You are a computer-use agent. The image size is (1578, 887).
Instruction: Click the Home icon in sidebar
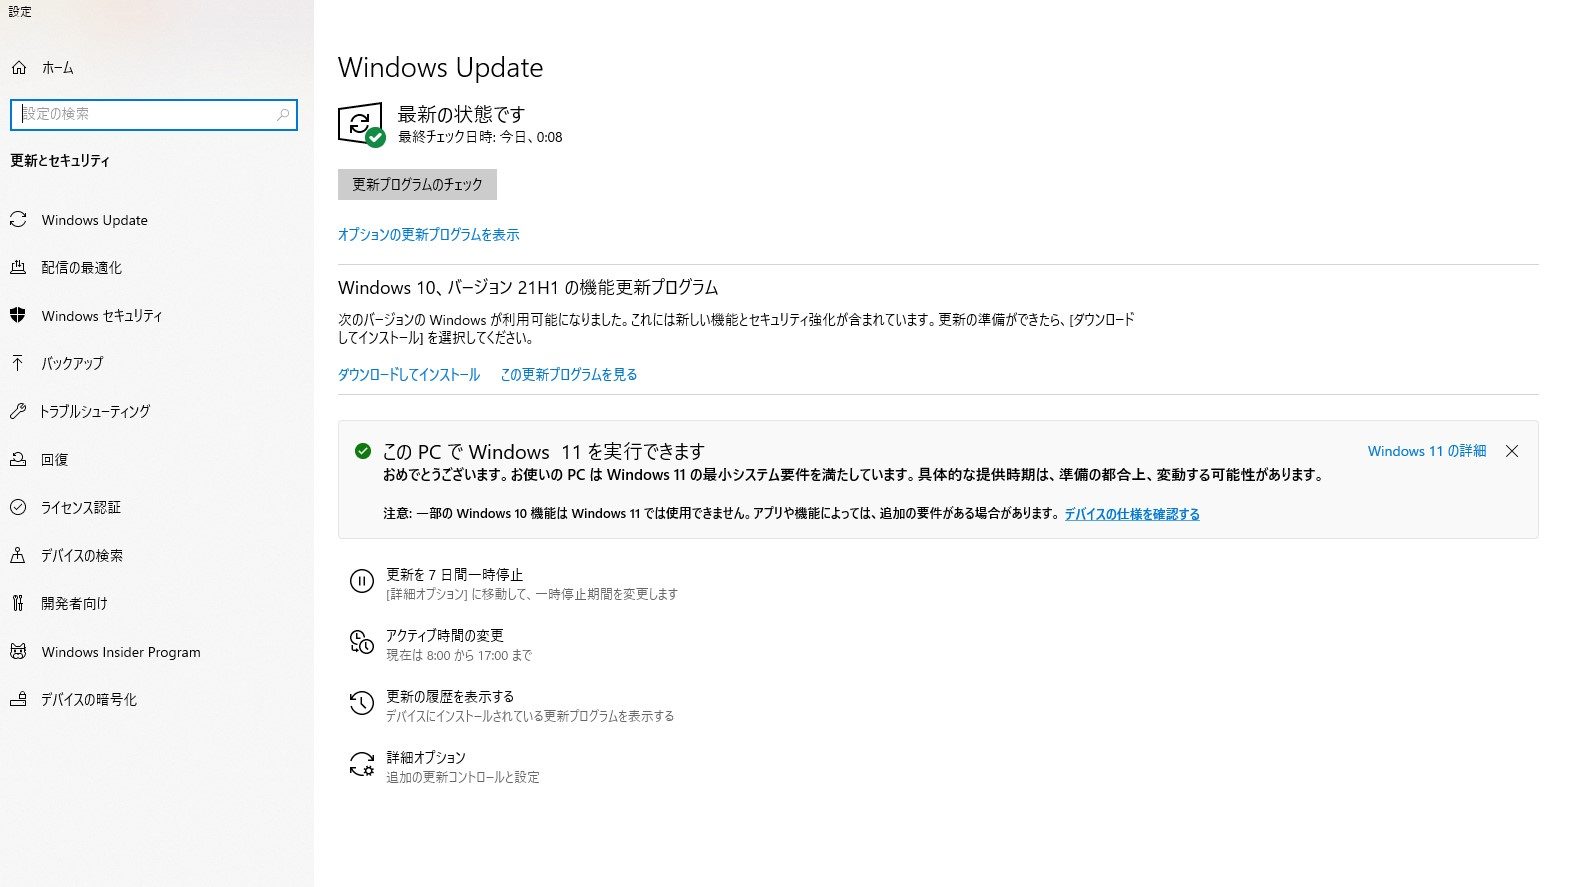coord(18,68)
